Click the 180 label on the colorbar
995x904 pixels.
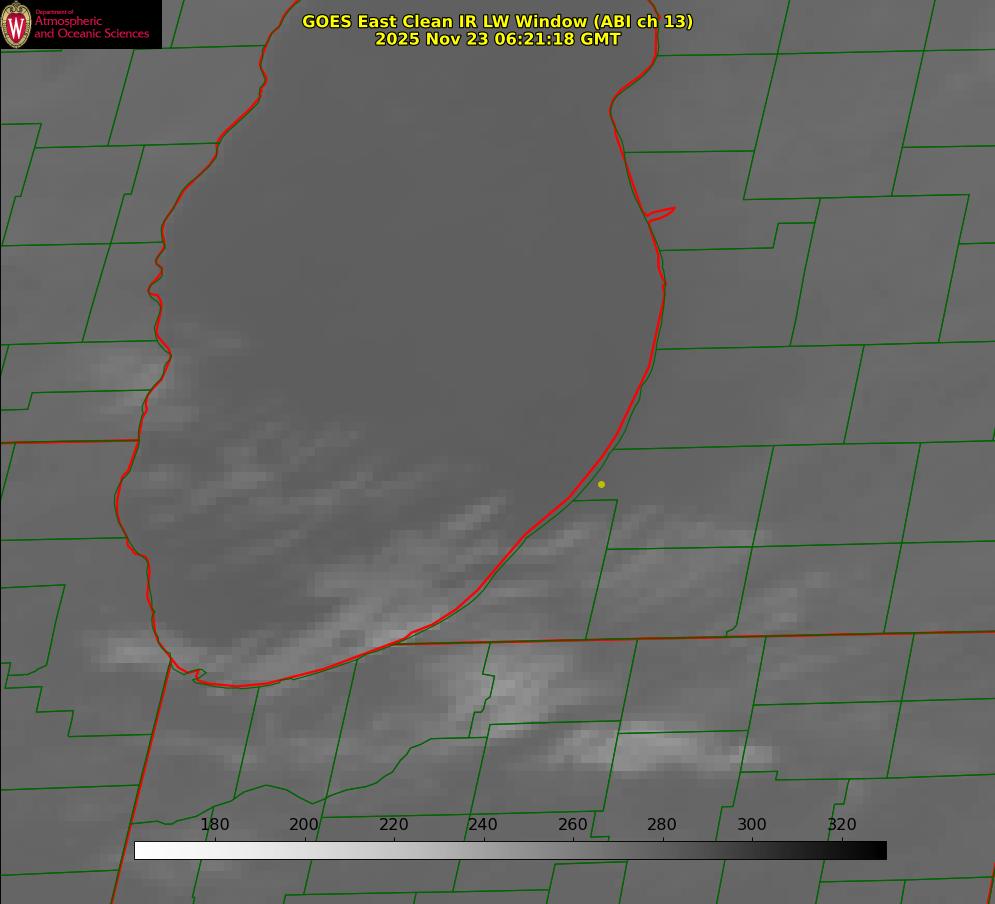click(215, 825)
